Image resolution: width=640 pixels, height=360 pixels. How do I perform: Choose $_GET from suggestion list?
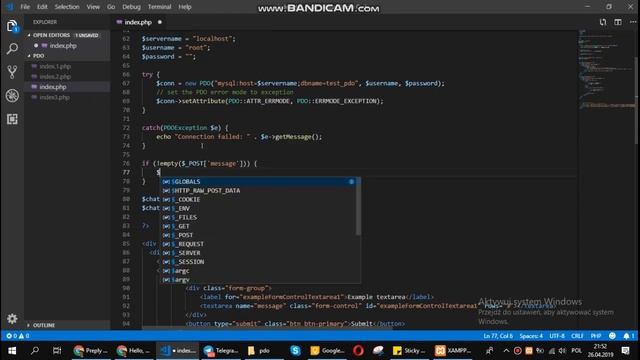tap(258, 226)
